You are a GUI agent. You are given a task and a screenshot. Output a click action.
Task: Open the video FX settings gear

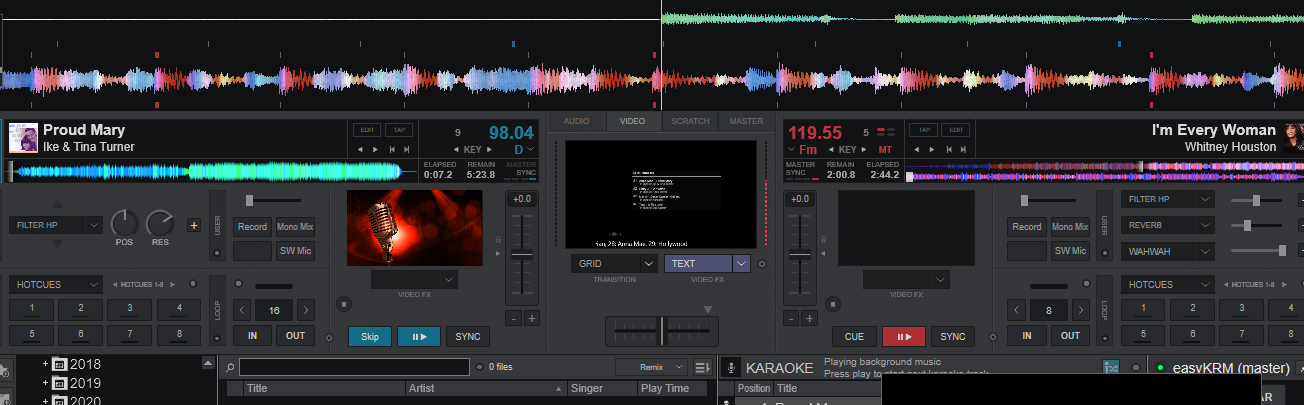(x=762, y=265)
